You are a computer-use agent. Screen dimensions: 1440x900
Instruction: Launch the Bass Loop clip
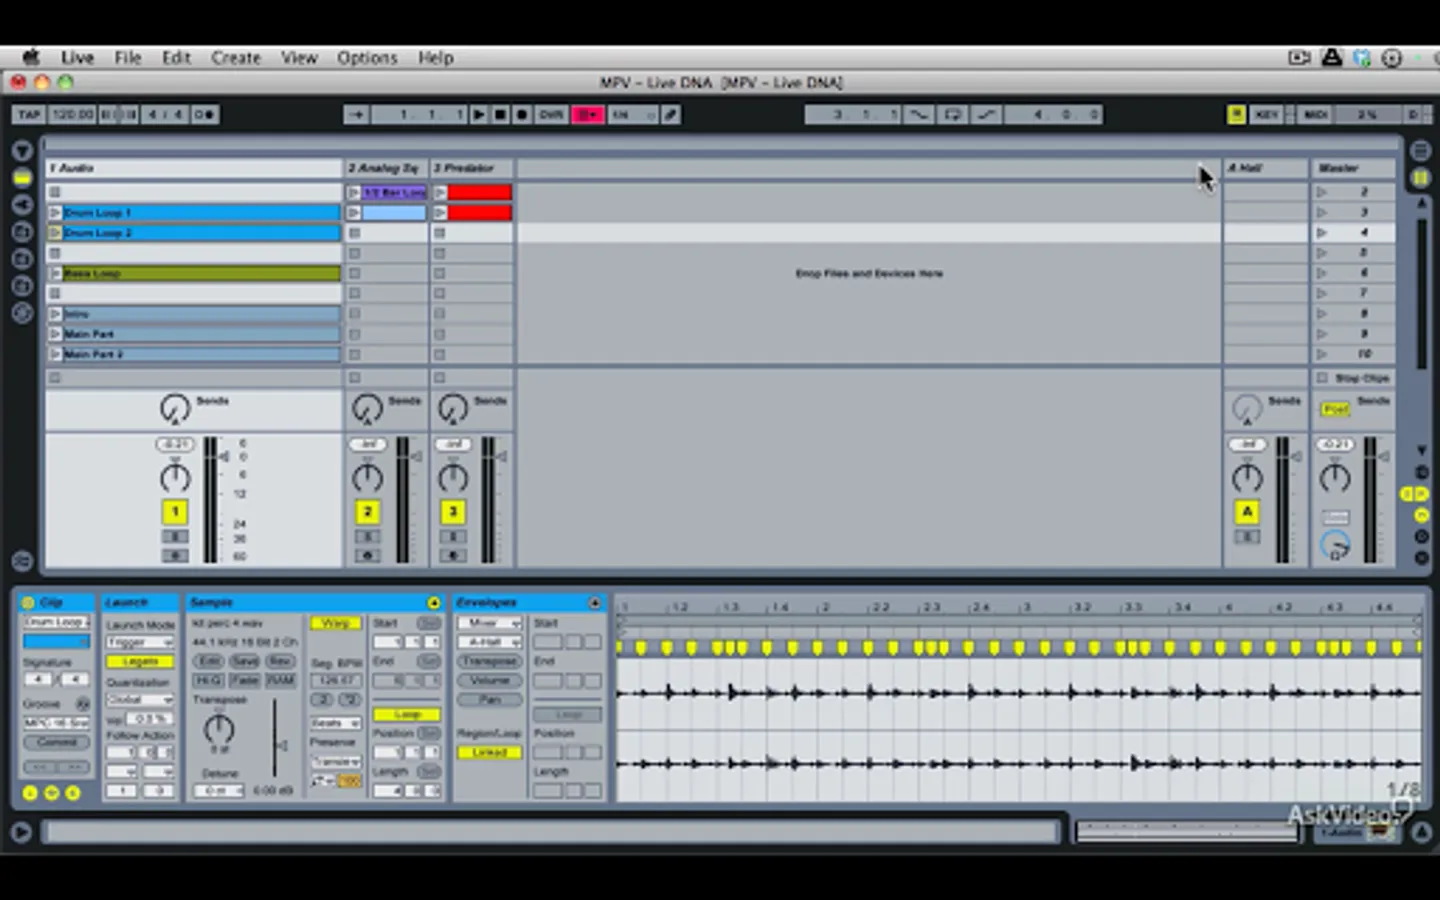tap(55, 273)
